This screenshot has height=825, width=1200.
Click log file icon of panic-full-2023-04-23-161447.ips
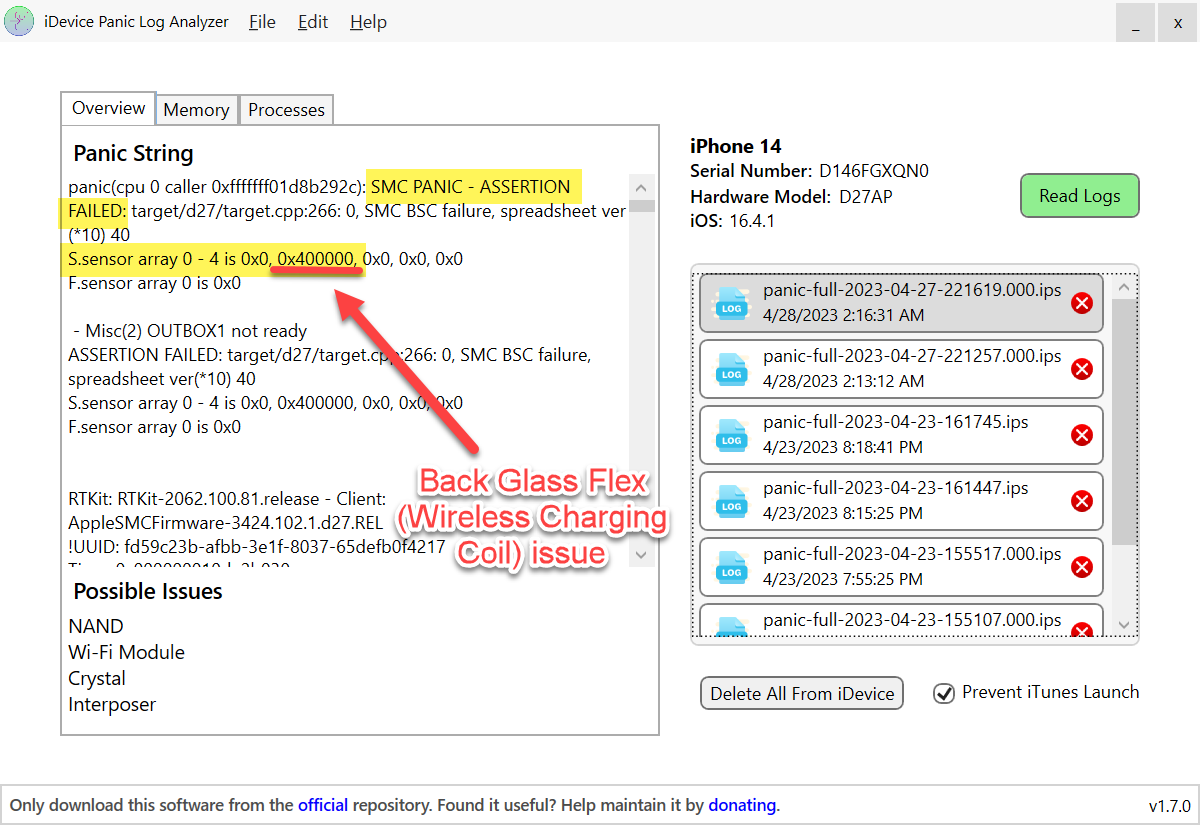point(731,501)
